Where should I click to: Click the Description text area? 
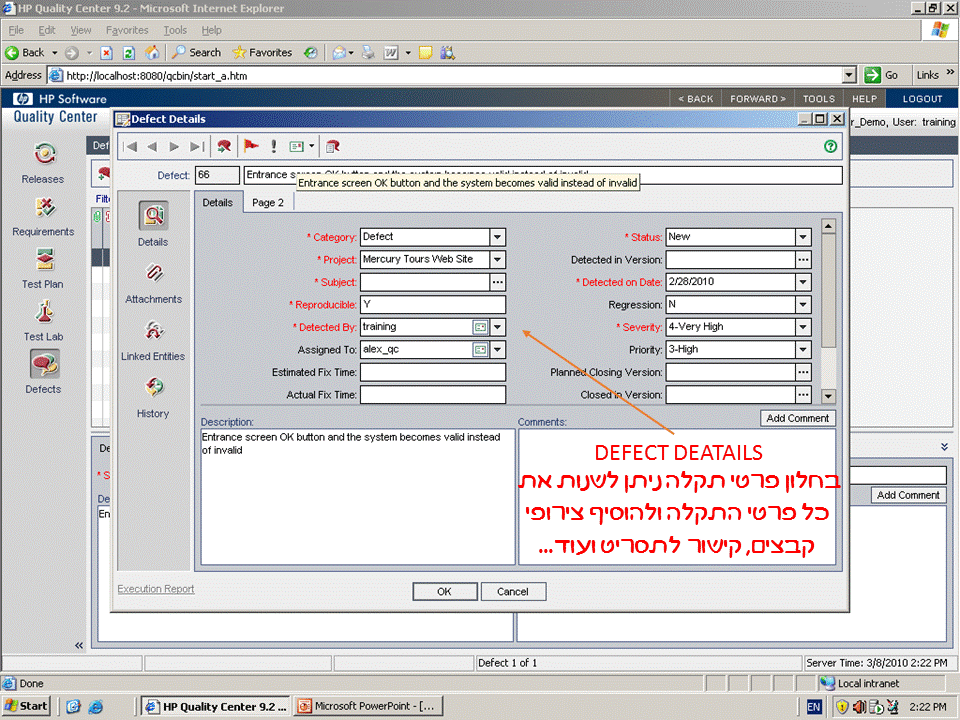(x=358, y=497)
